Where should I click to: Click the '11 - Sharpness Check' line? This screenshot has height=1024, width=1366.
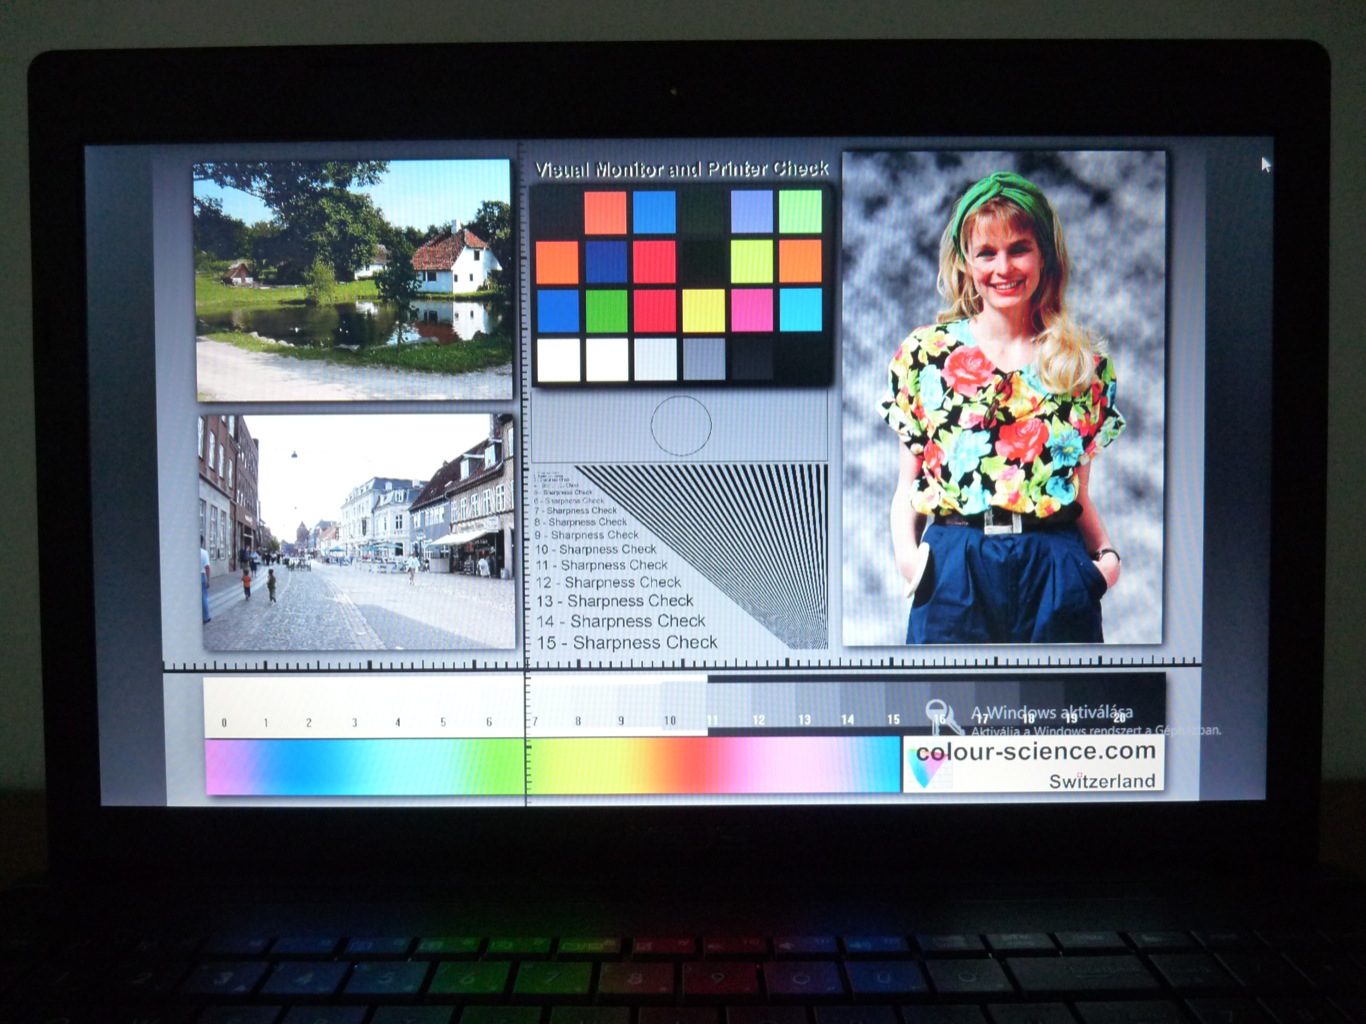tap(602, 565)
